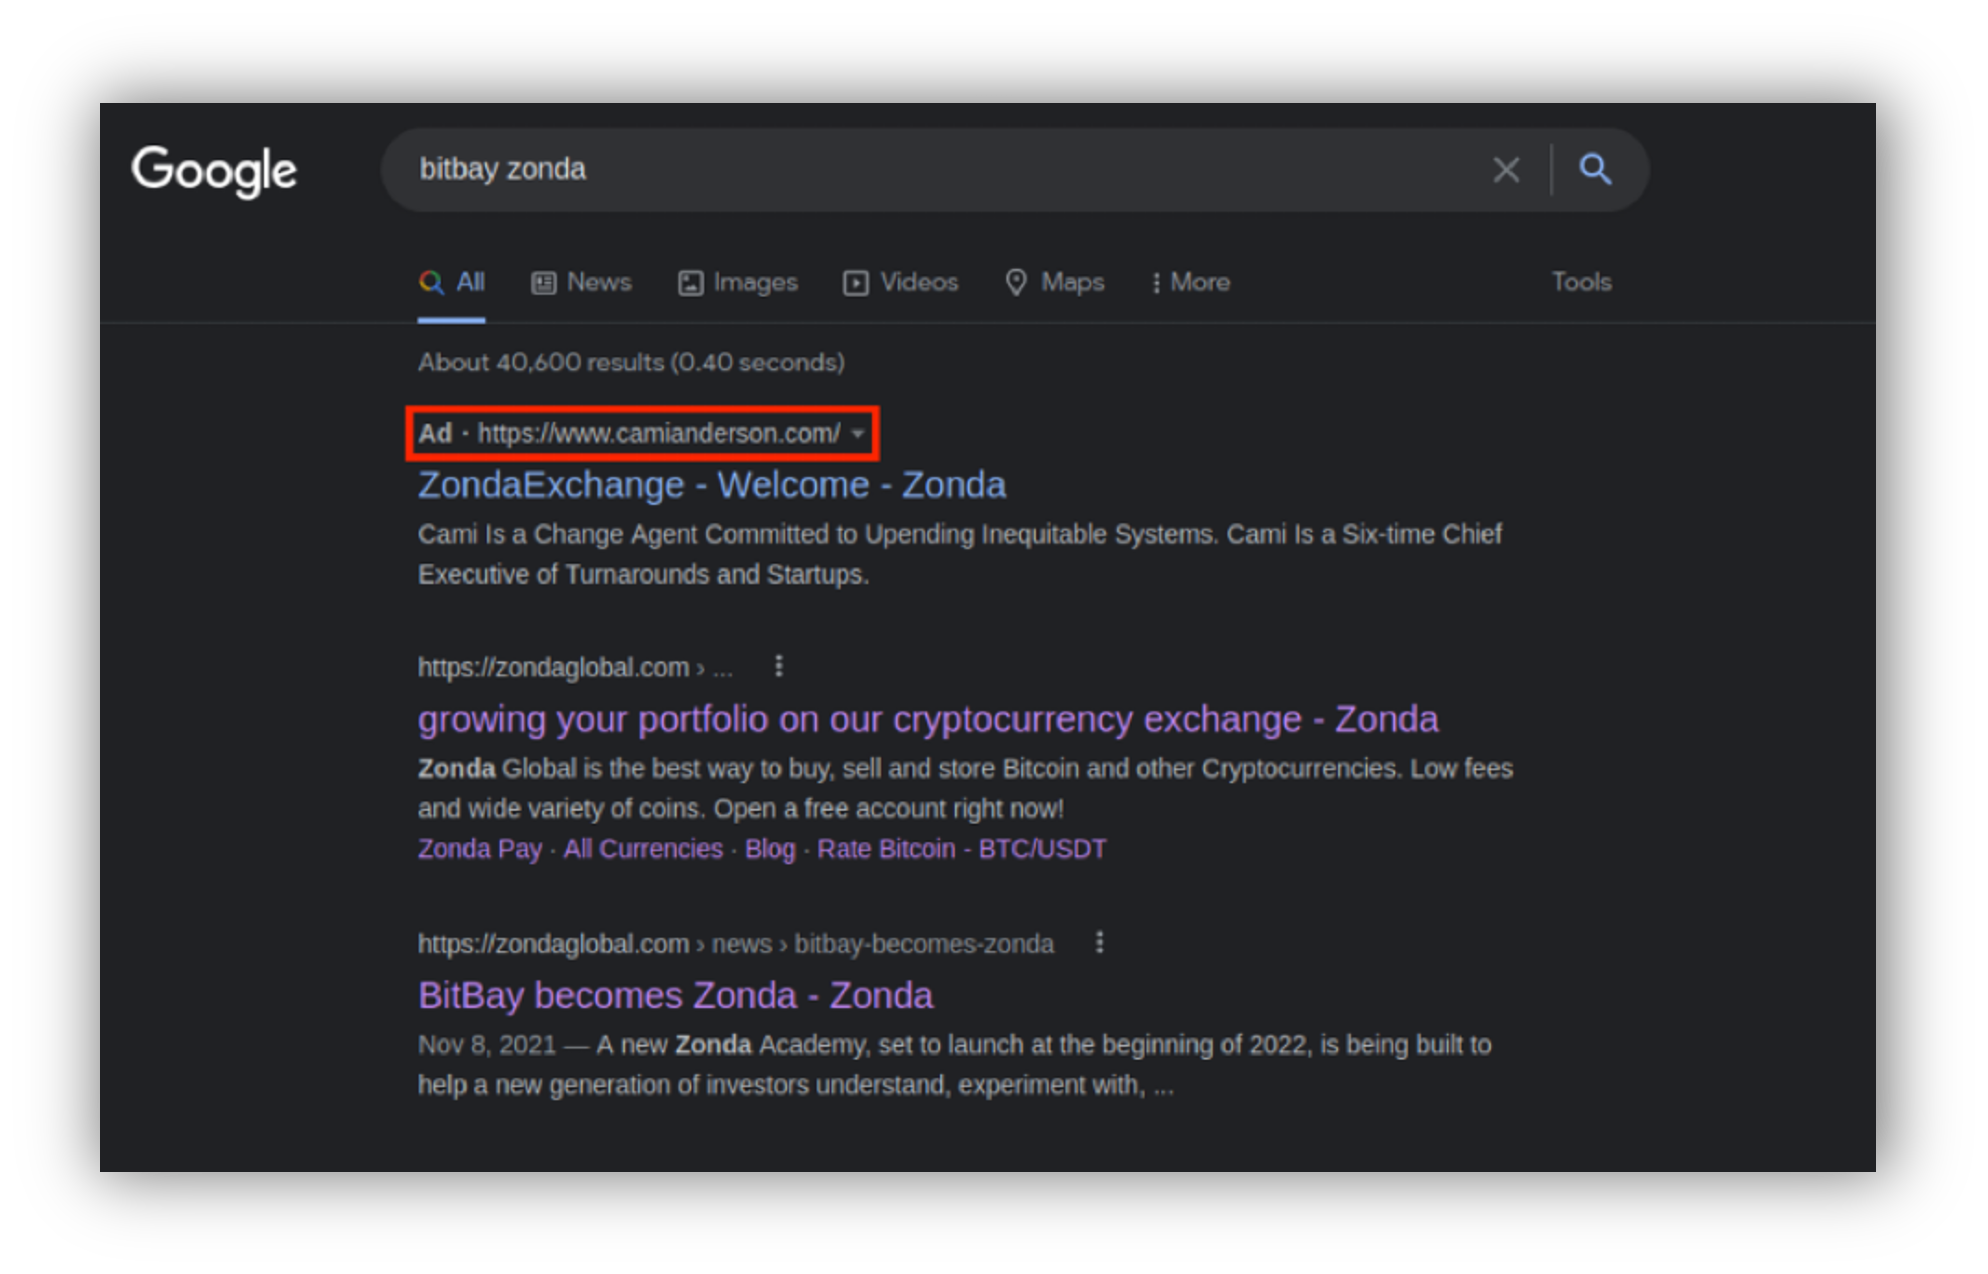Follow the All Currencies sitelink
Image resolution: width=1988 pixels, height=1274 pixels.
[x=643, y=849]
